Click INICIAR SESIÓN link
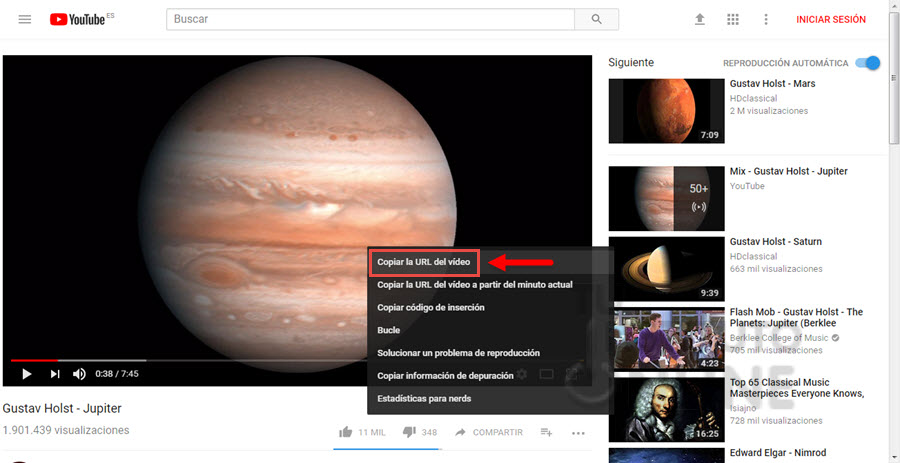Screen dimensions: 900x463 click(831, 20)
